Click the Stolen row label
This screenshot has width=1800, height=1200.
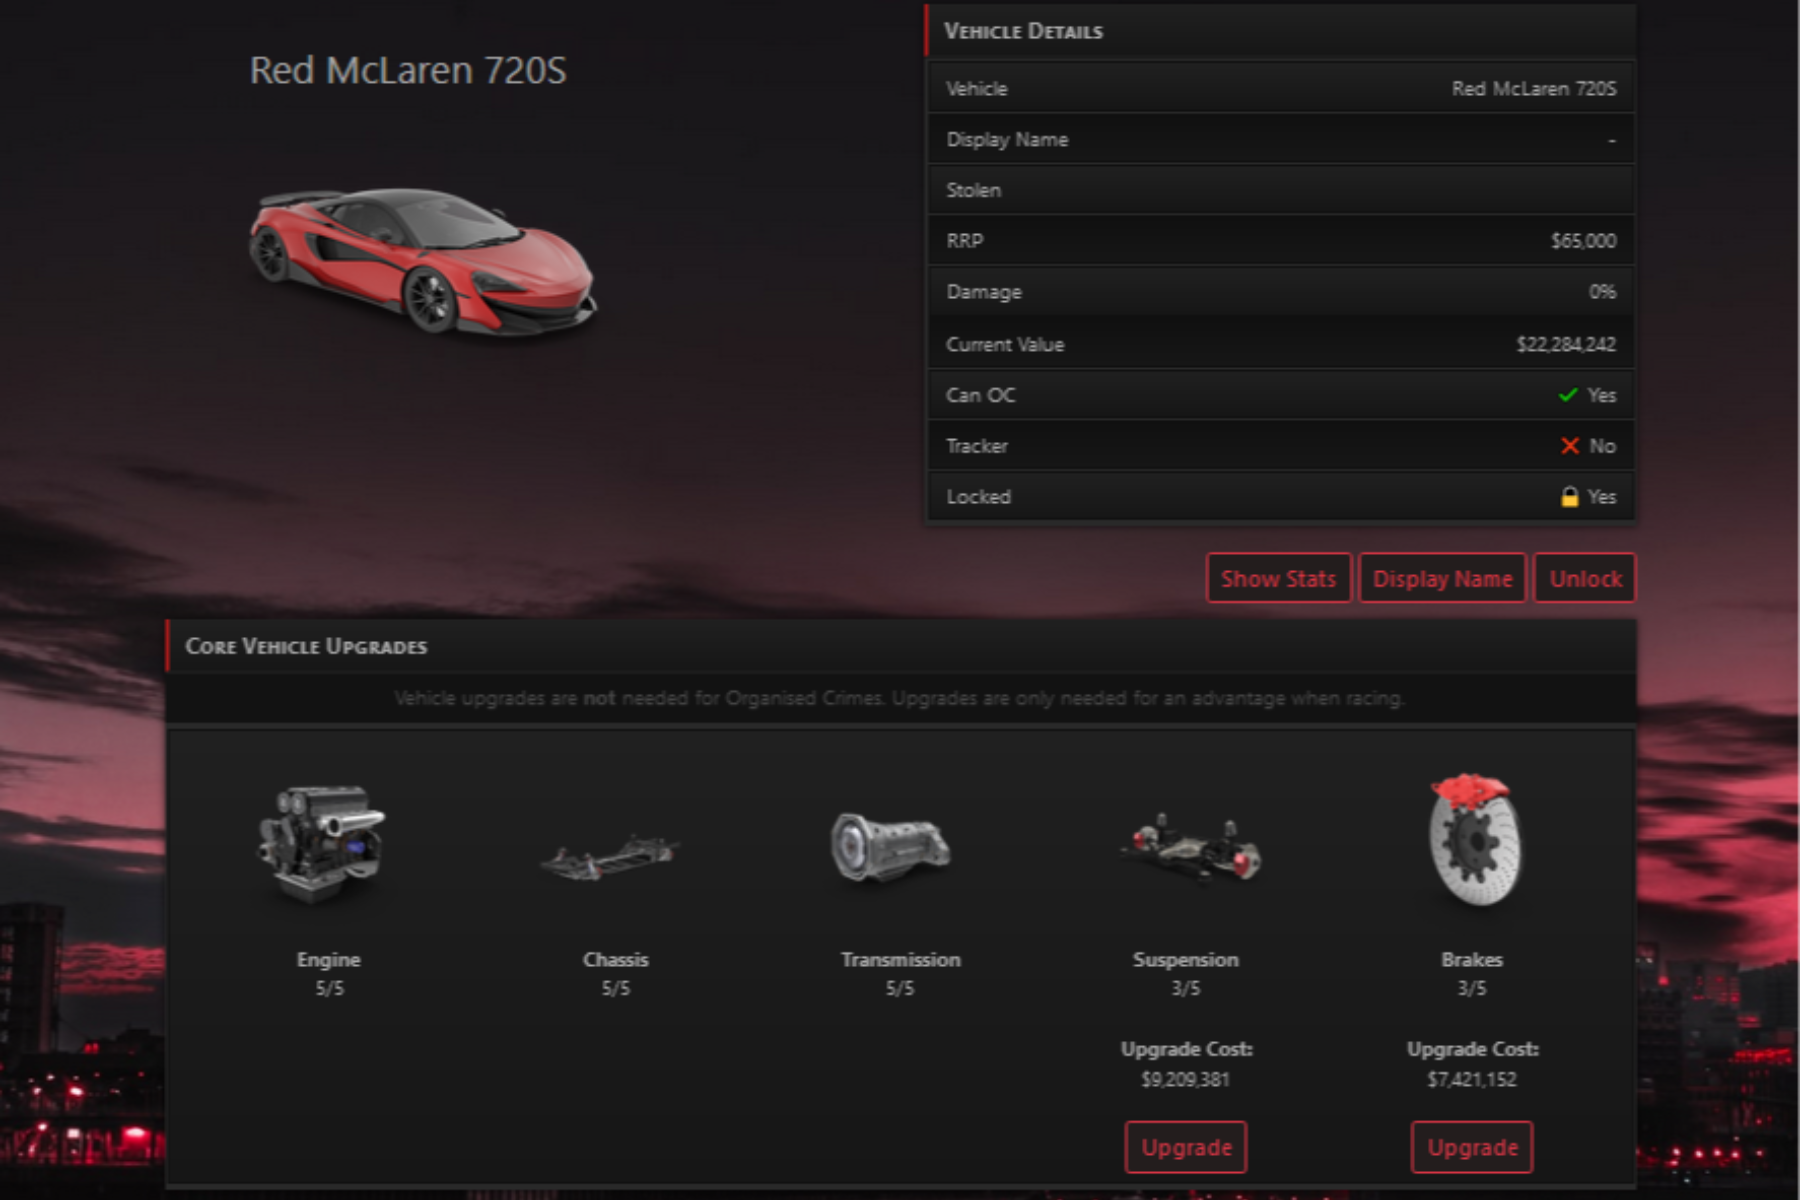point(973,190)
